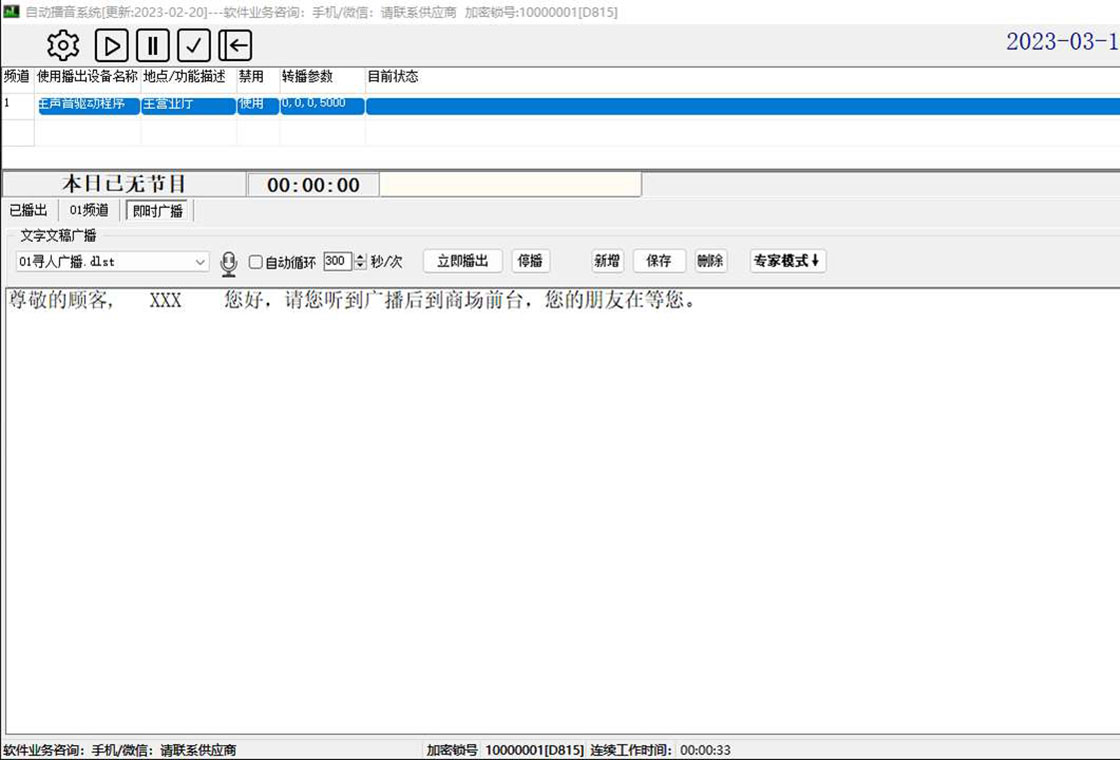
Task: Increase the loop seconds stepper value
Action: [x=360, y=257]
